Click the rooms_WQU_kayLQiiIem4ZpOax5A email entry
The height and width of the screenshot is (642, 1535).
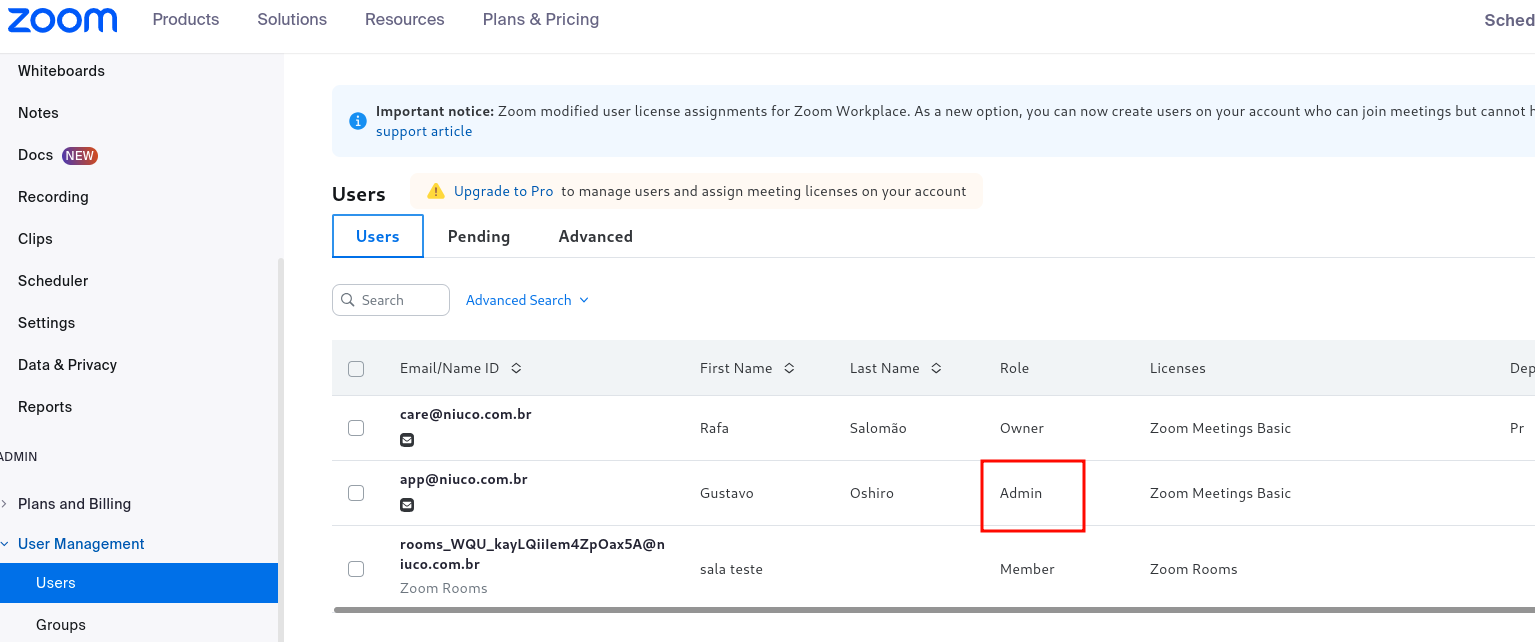(532, 554)
